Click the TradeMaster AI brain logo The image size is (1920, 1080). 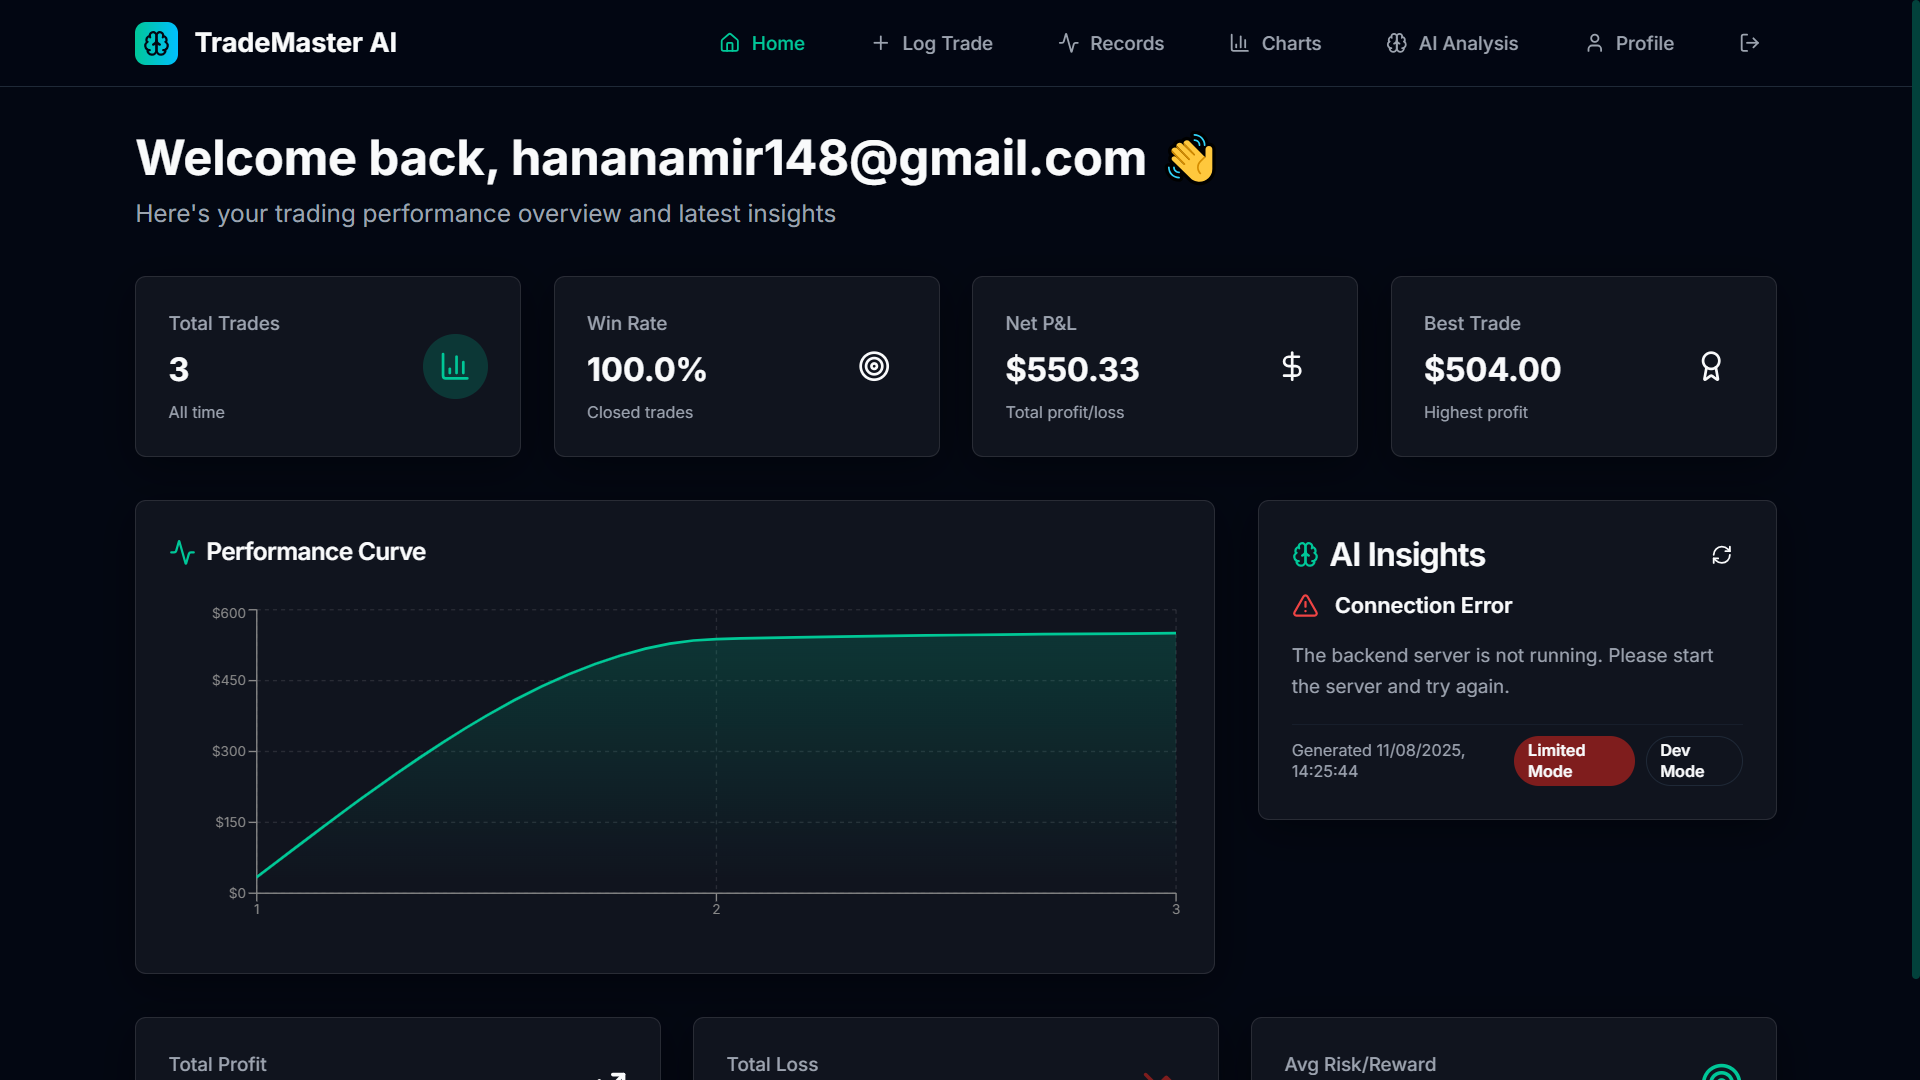coord(156,43)
